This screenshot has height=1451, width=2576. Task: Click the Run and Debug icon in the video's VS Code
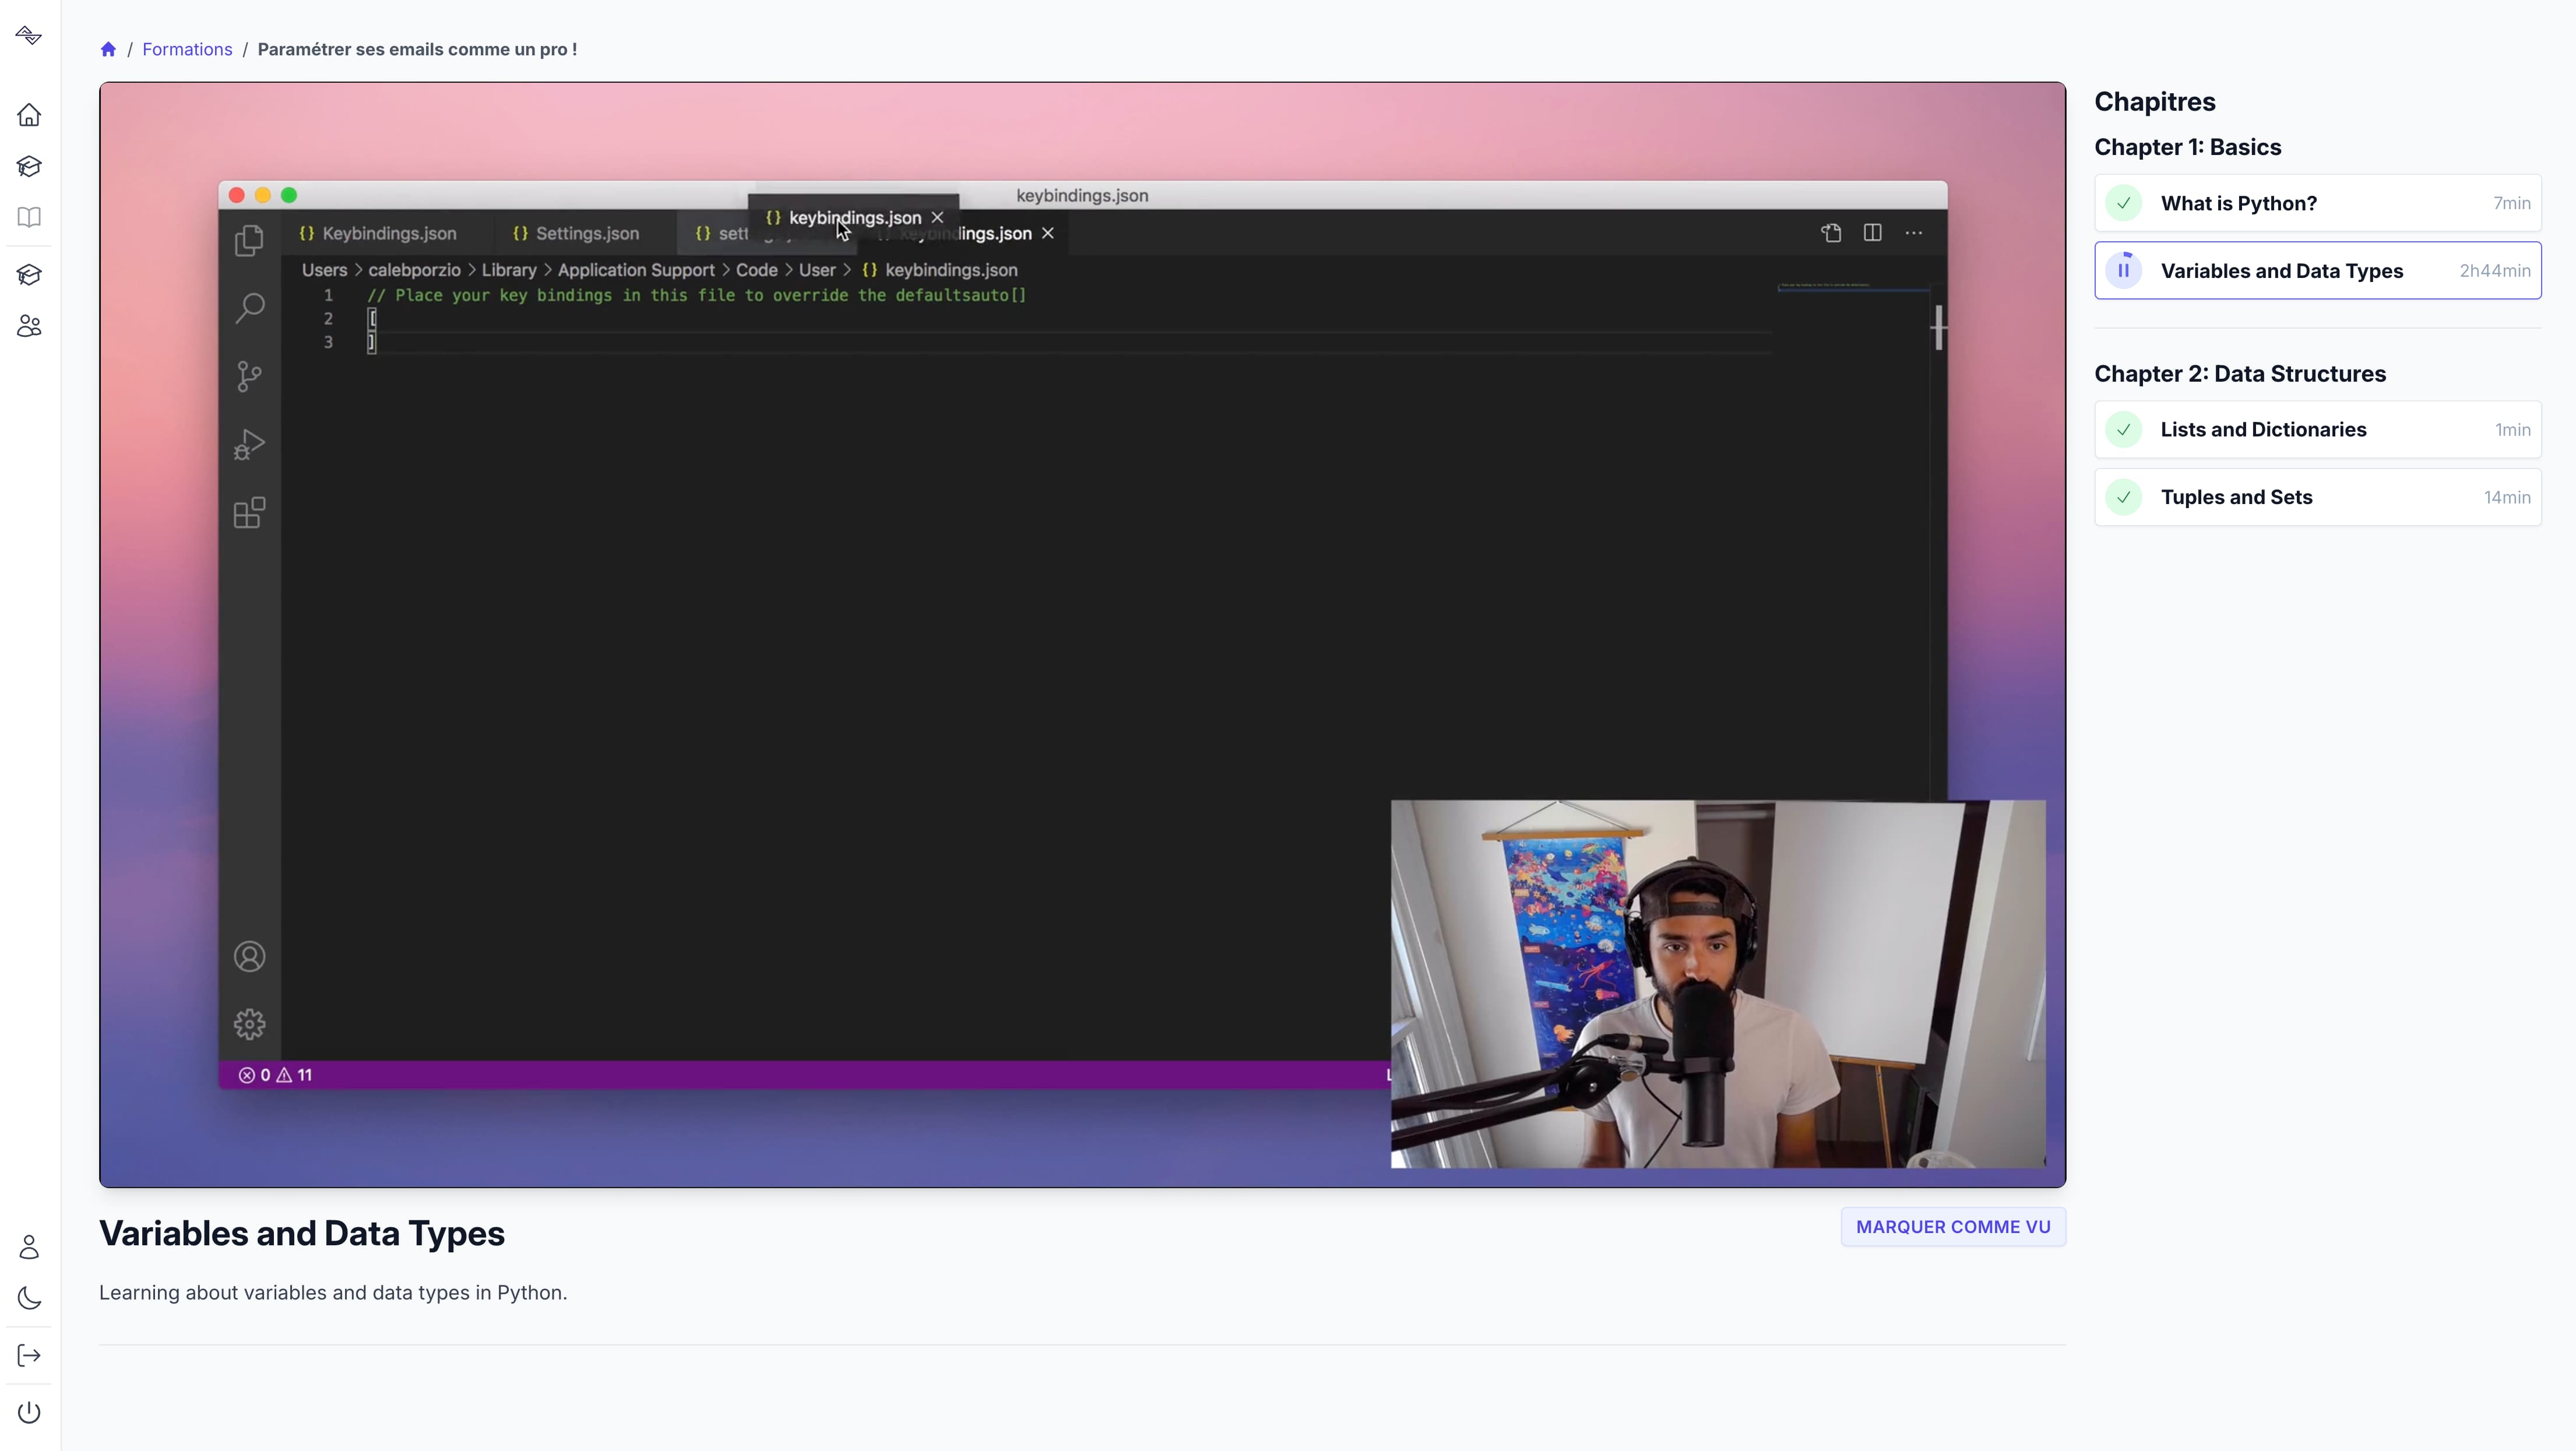[249, 444]
